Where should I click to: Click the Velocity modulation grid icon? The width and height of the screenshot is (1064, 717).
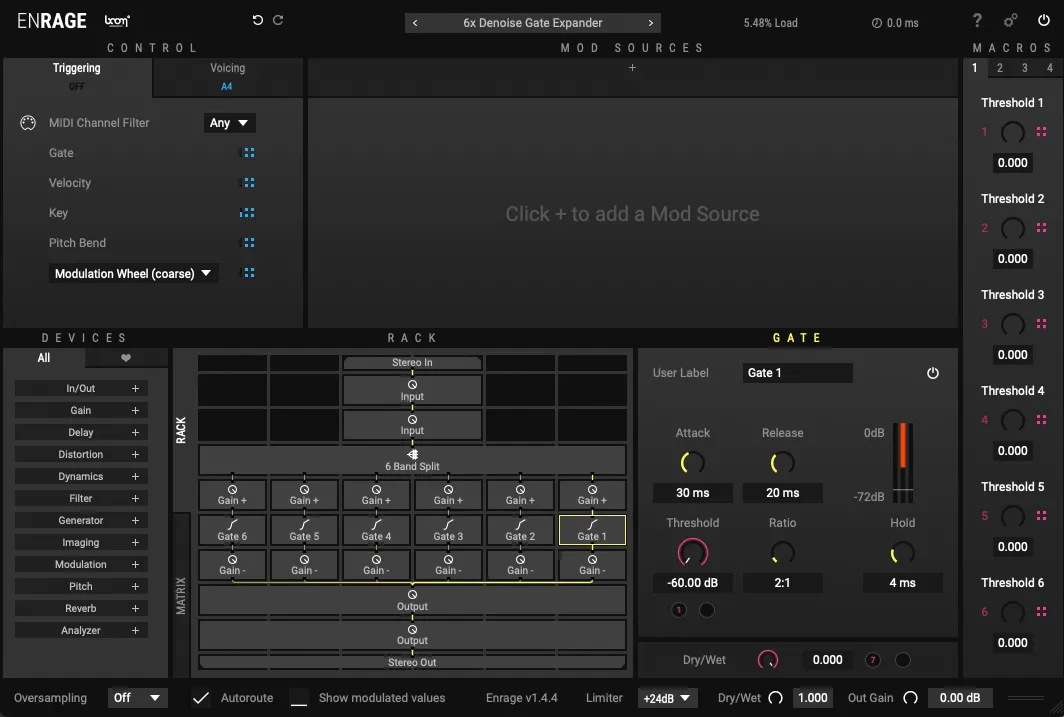click(249, 183)
